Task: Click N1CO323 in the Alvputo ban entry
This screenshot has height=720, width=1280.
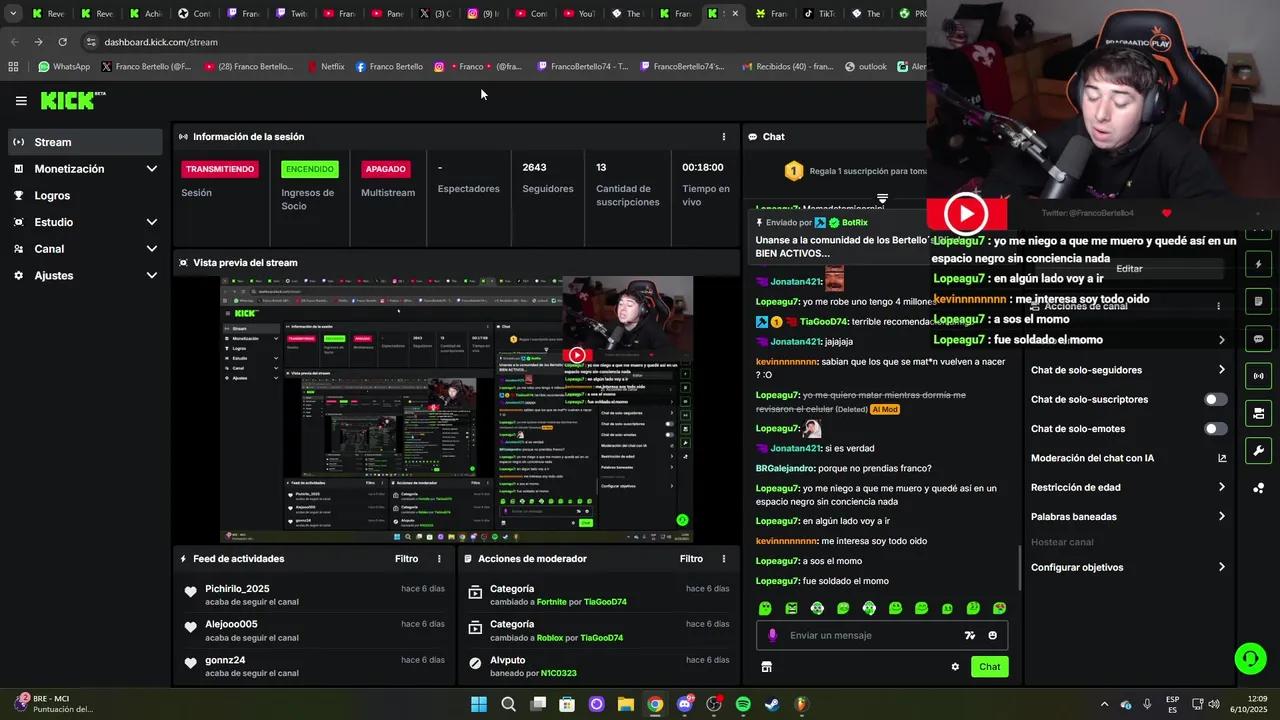Action: point(559,674)
